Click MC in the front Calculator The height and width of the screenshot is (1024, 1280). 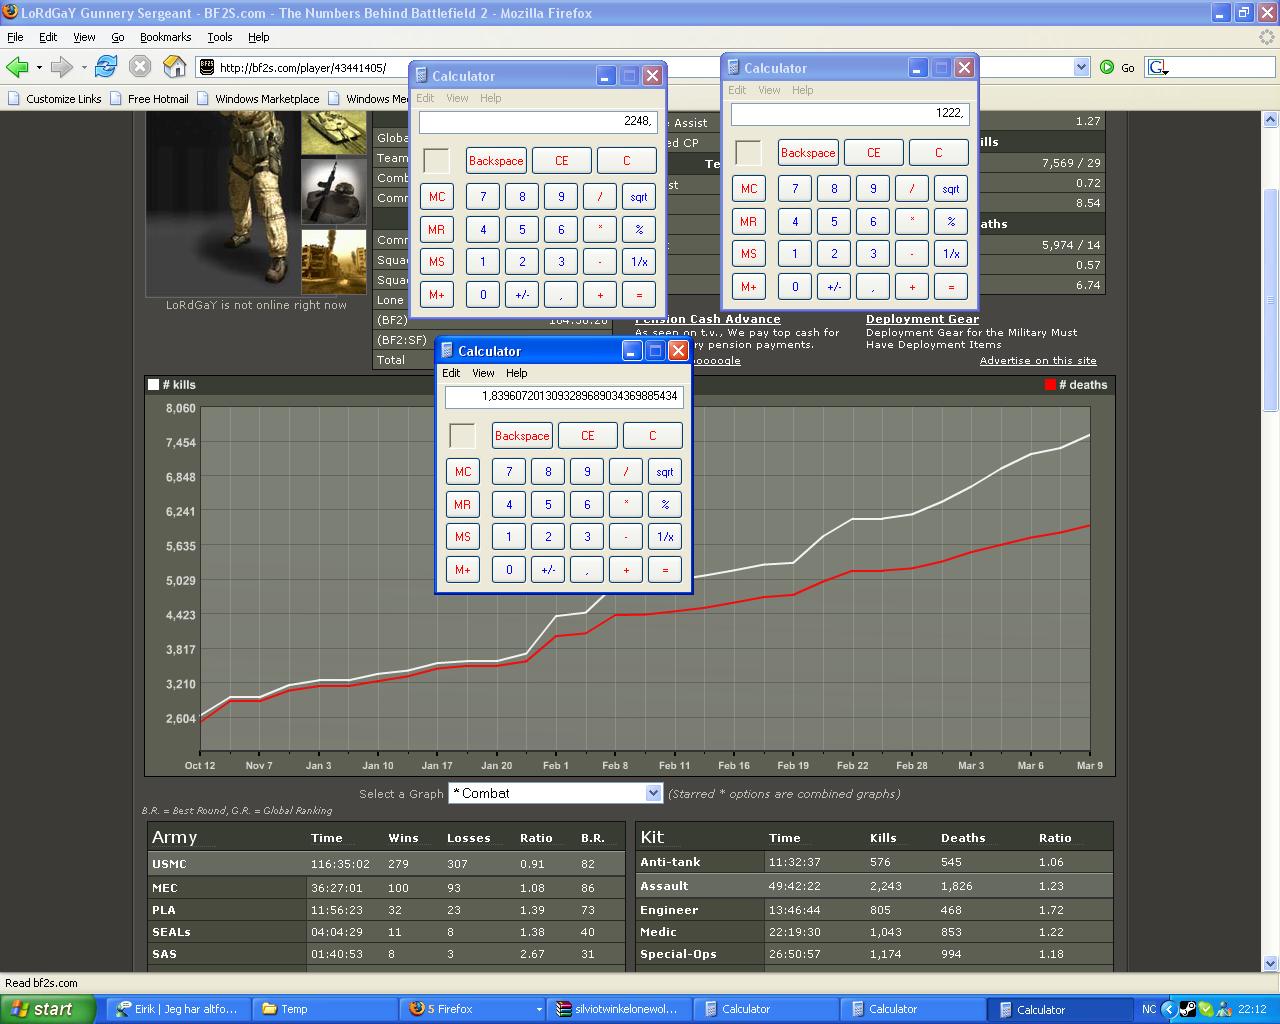(463, 472)
